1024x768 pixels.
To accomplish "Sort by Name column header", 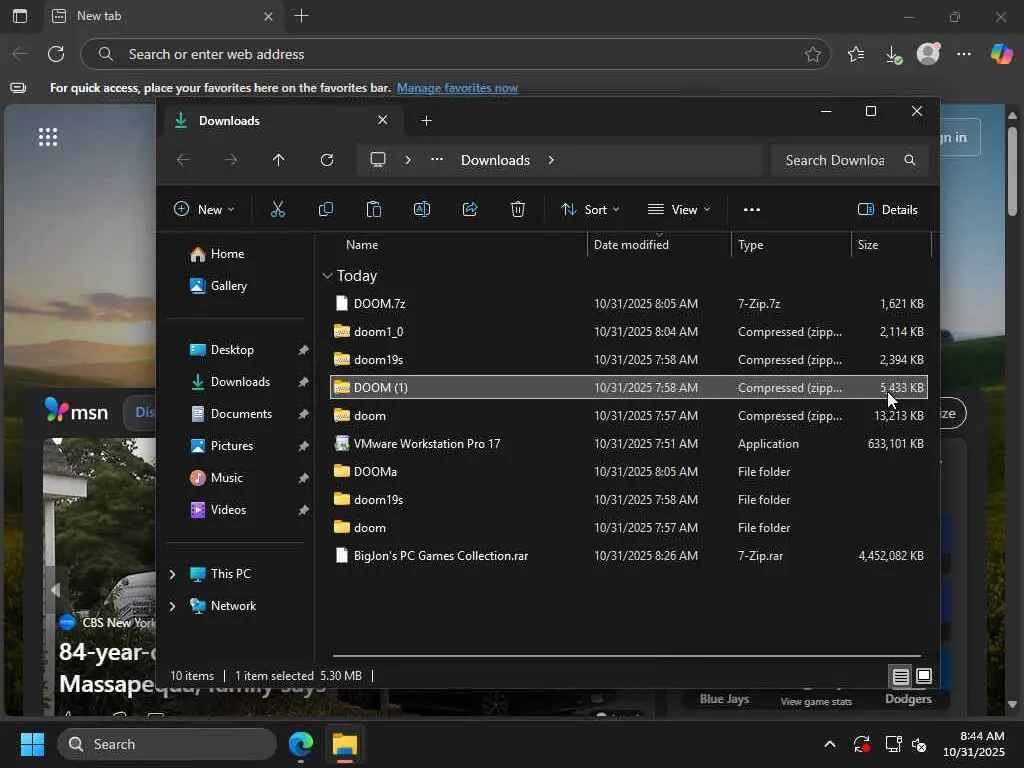I will [362, 245].
